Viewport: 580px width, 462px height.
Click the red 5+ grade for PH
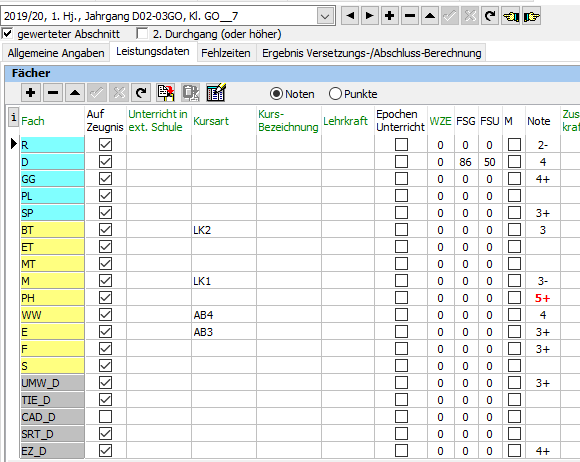[x=542, y=298]
